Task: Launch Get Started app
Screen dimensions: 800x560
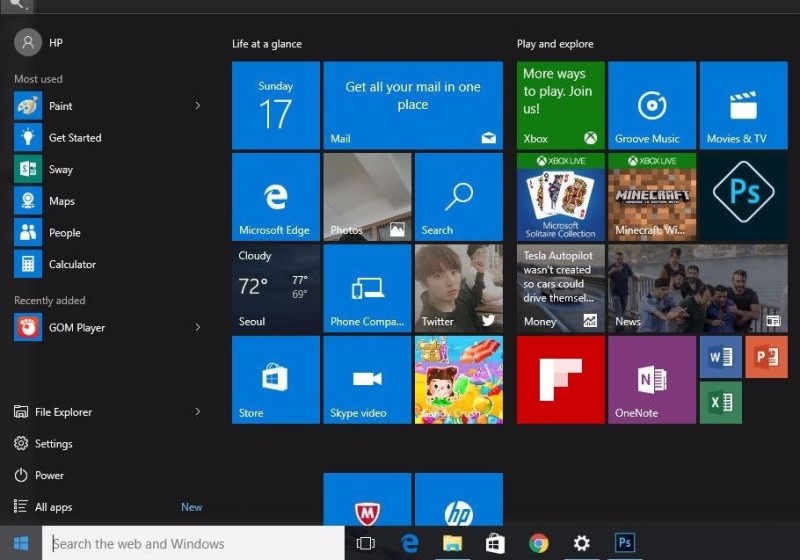Action: tap(108, 138)
